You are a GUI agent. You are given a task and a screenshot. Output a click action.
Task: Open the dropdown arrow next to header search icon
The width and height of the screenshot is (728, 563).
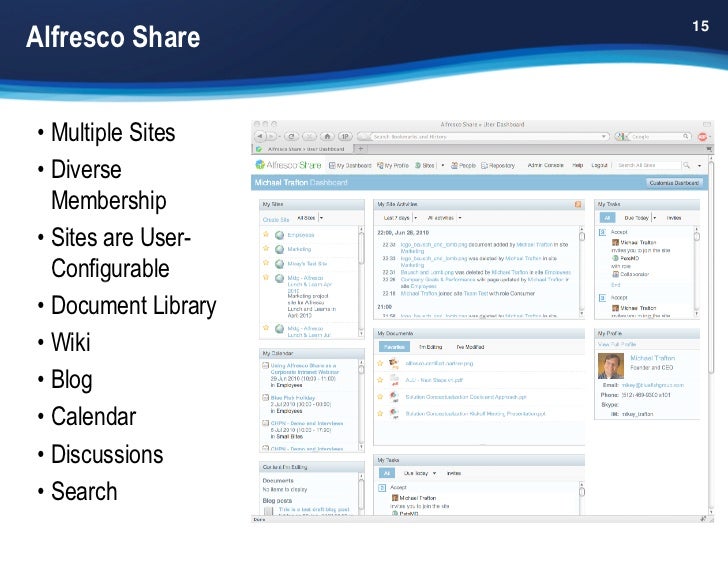pos(699,165)
